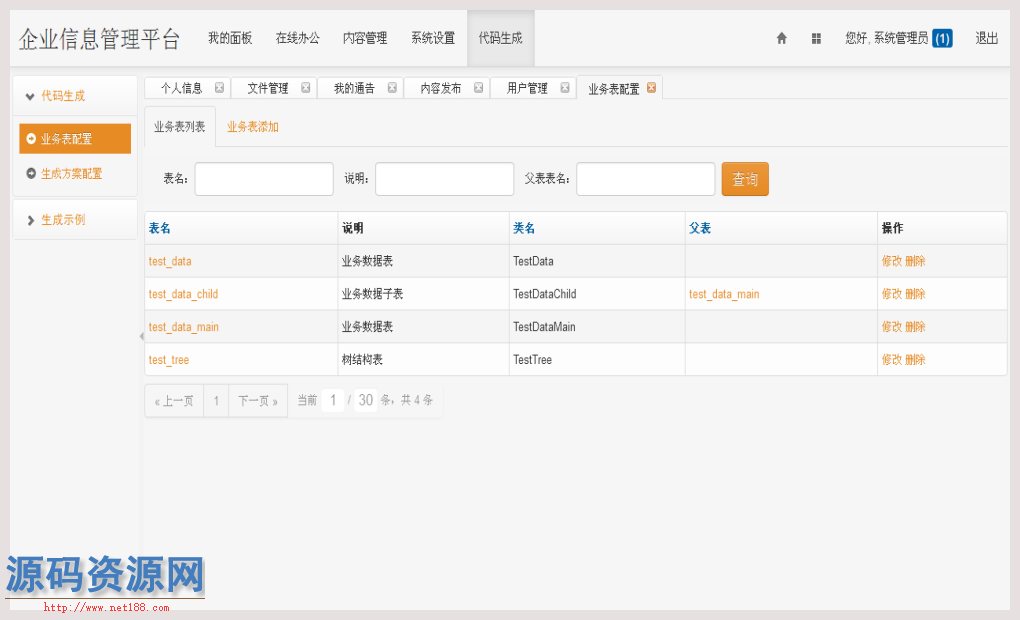Switch to the 个人信息 page tab
This screenshot has width=1020, height=620.
[x=181, y=88]
